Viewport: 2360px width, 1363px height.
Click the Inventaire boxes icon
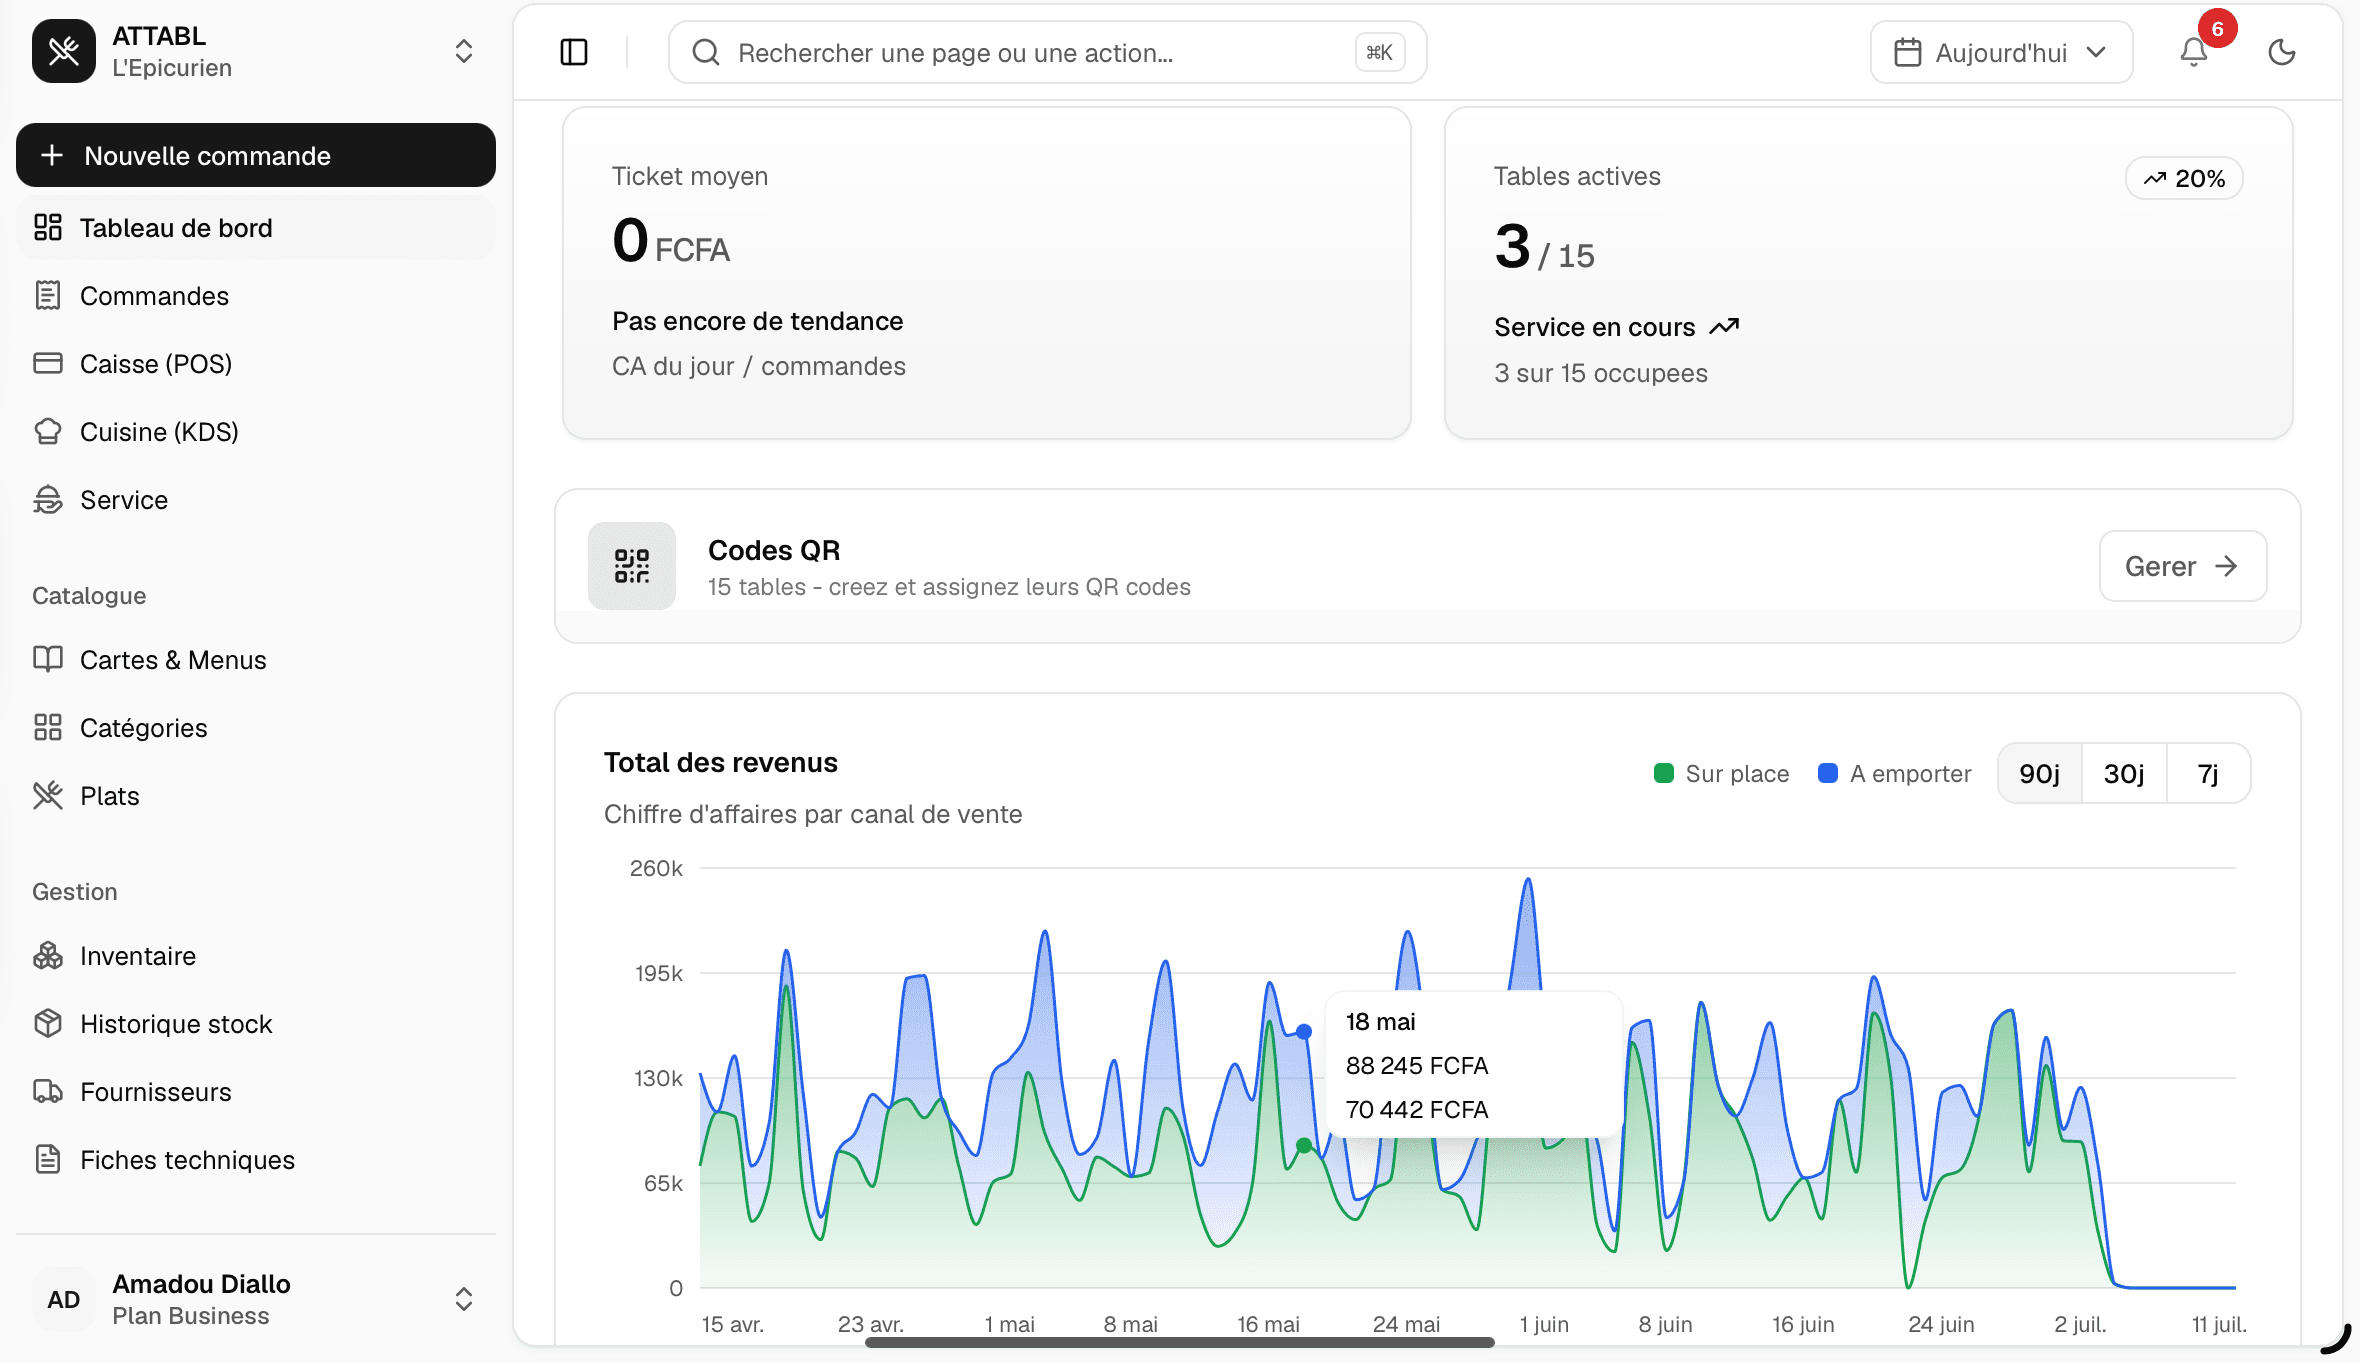48,955
